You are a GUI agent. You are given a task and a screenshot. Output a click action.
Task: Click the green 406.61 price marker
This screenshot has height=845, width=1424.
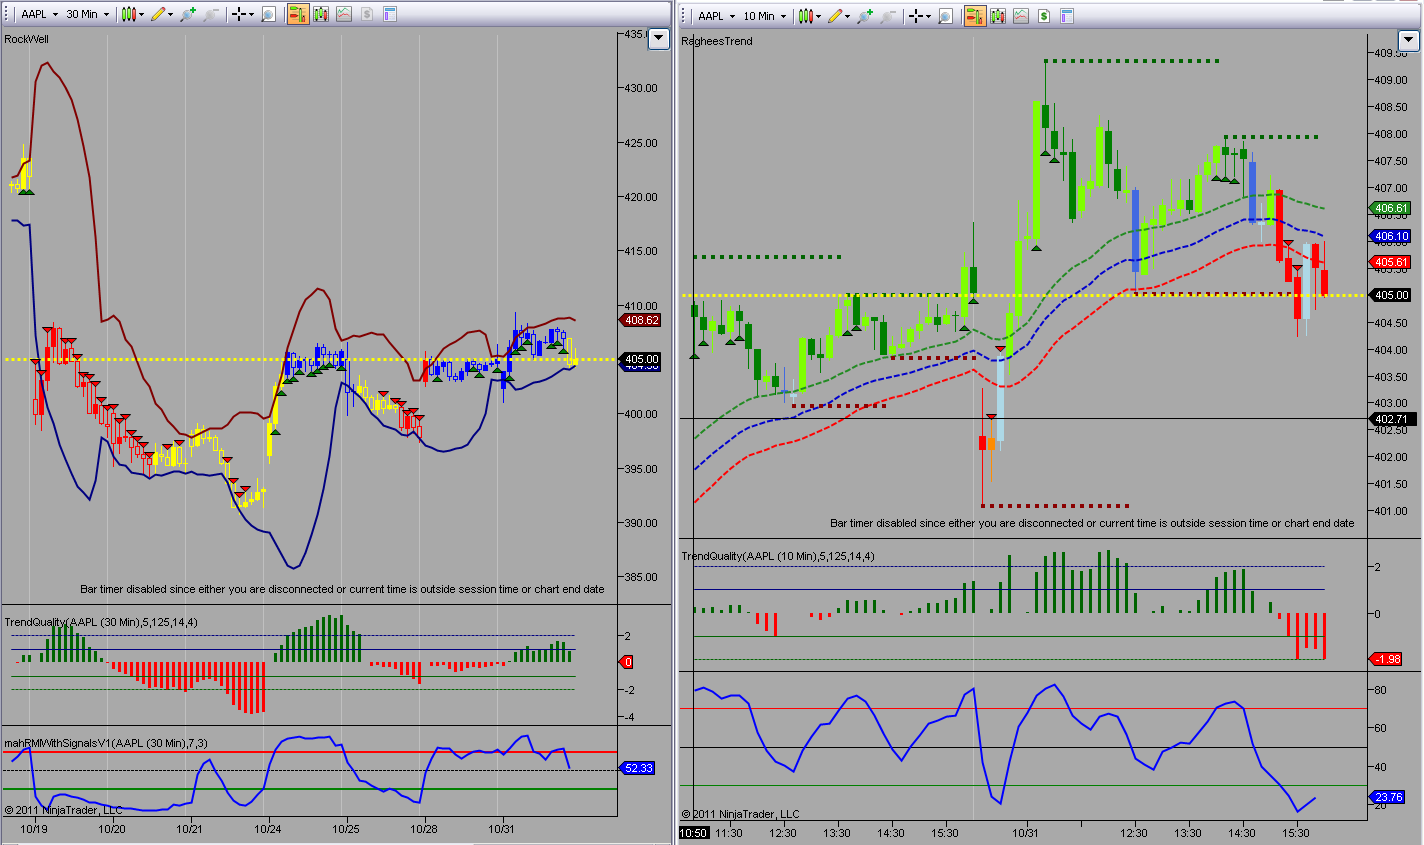tap(1391, 208)
